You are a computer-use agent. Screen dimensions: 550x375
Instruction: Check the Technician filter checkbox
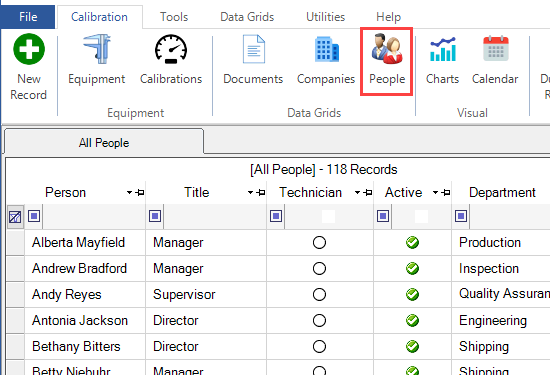(x=328, y=216)
